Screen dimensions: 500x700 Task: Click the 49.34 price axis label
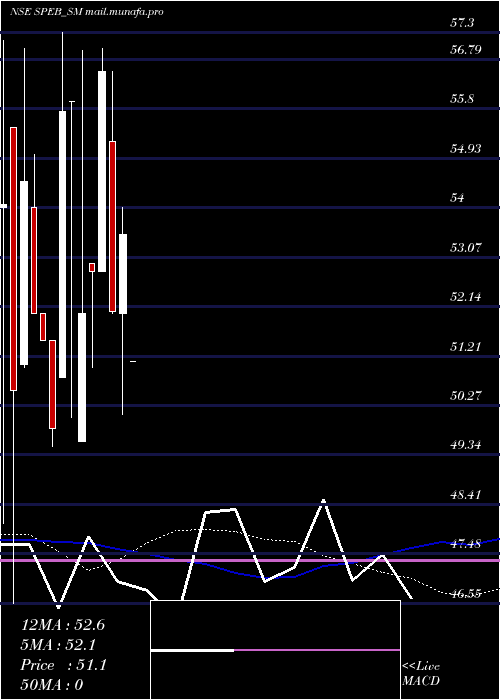(x=465, y=445)
